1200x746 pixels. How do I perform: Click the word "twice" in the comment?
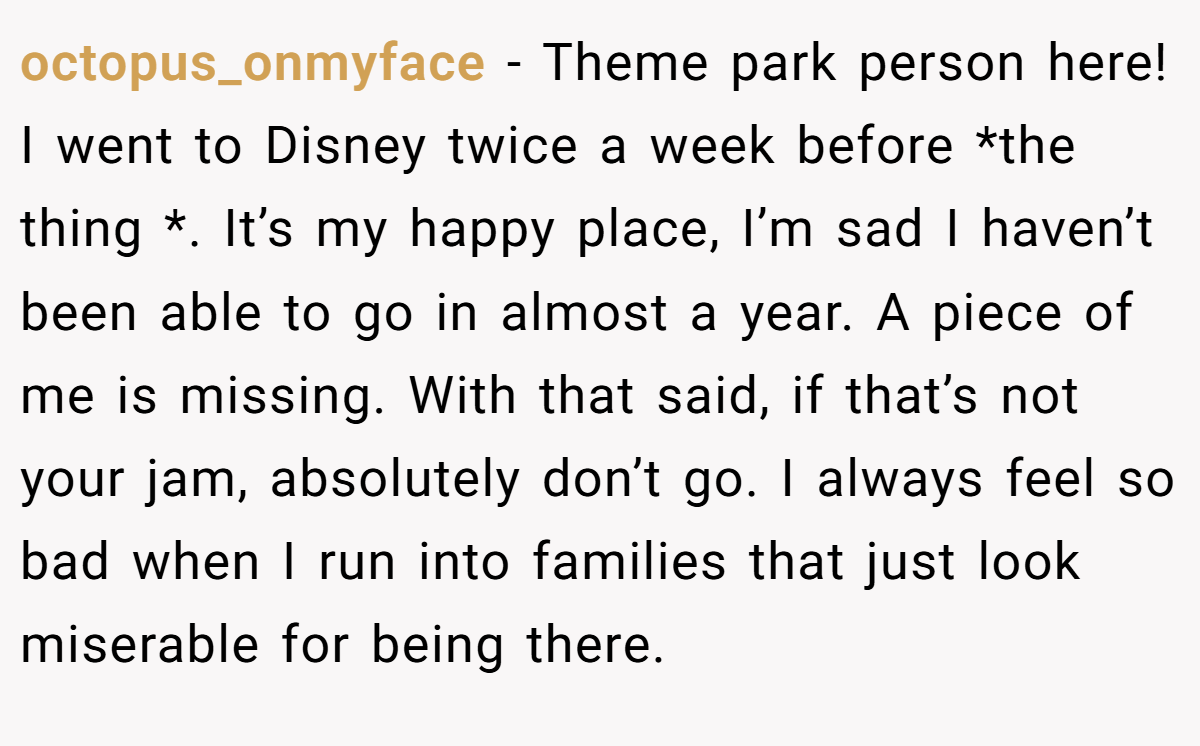coord(512,147)
